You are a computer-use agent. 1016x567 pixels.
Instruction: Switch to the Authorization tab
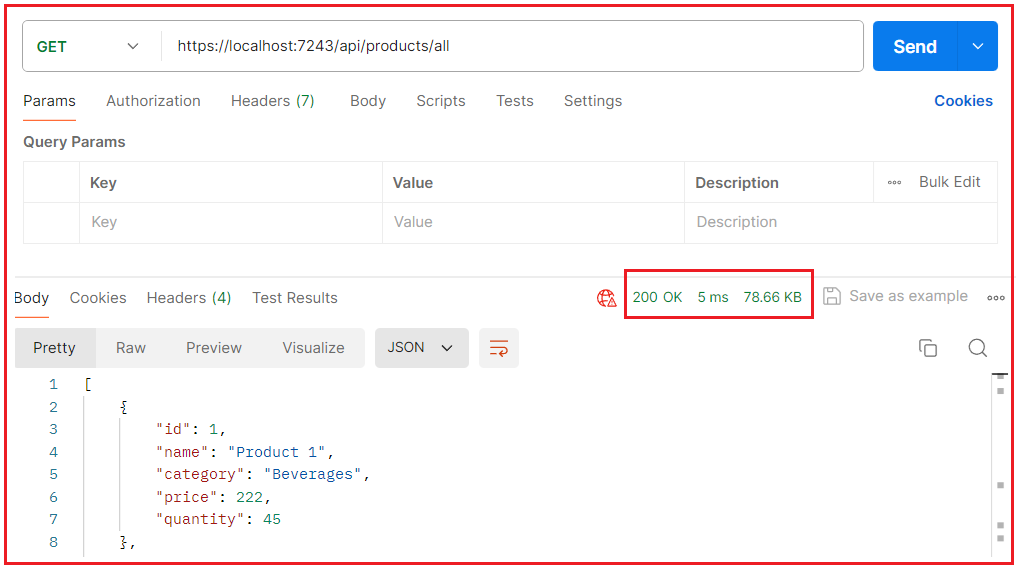click(154, 101)
